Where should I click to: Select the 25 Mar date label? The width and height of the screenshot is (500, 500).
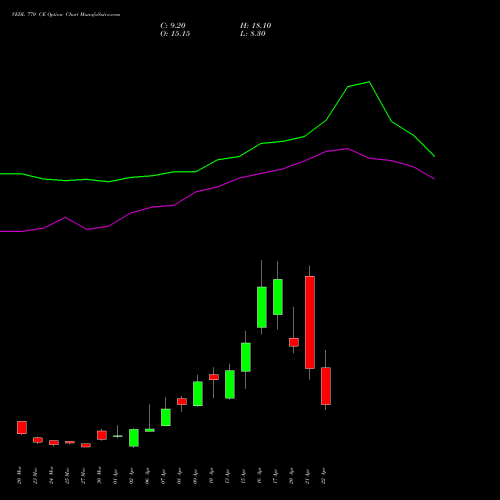tap(67, 475)
